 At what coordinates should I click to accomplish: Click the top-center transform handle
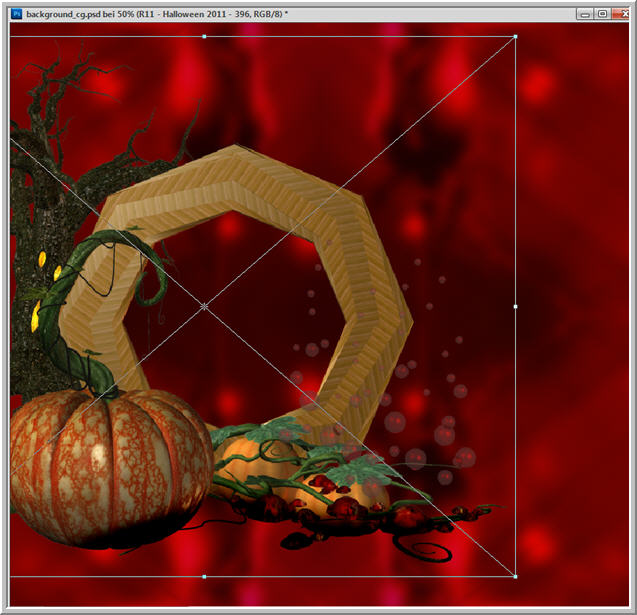(204, 37)
